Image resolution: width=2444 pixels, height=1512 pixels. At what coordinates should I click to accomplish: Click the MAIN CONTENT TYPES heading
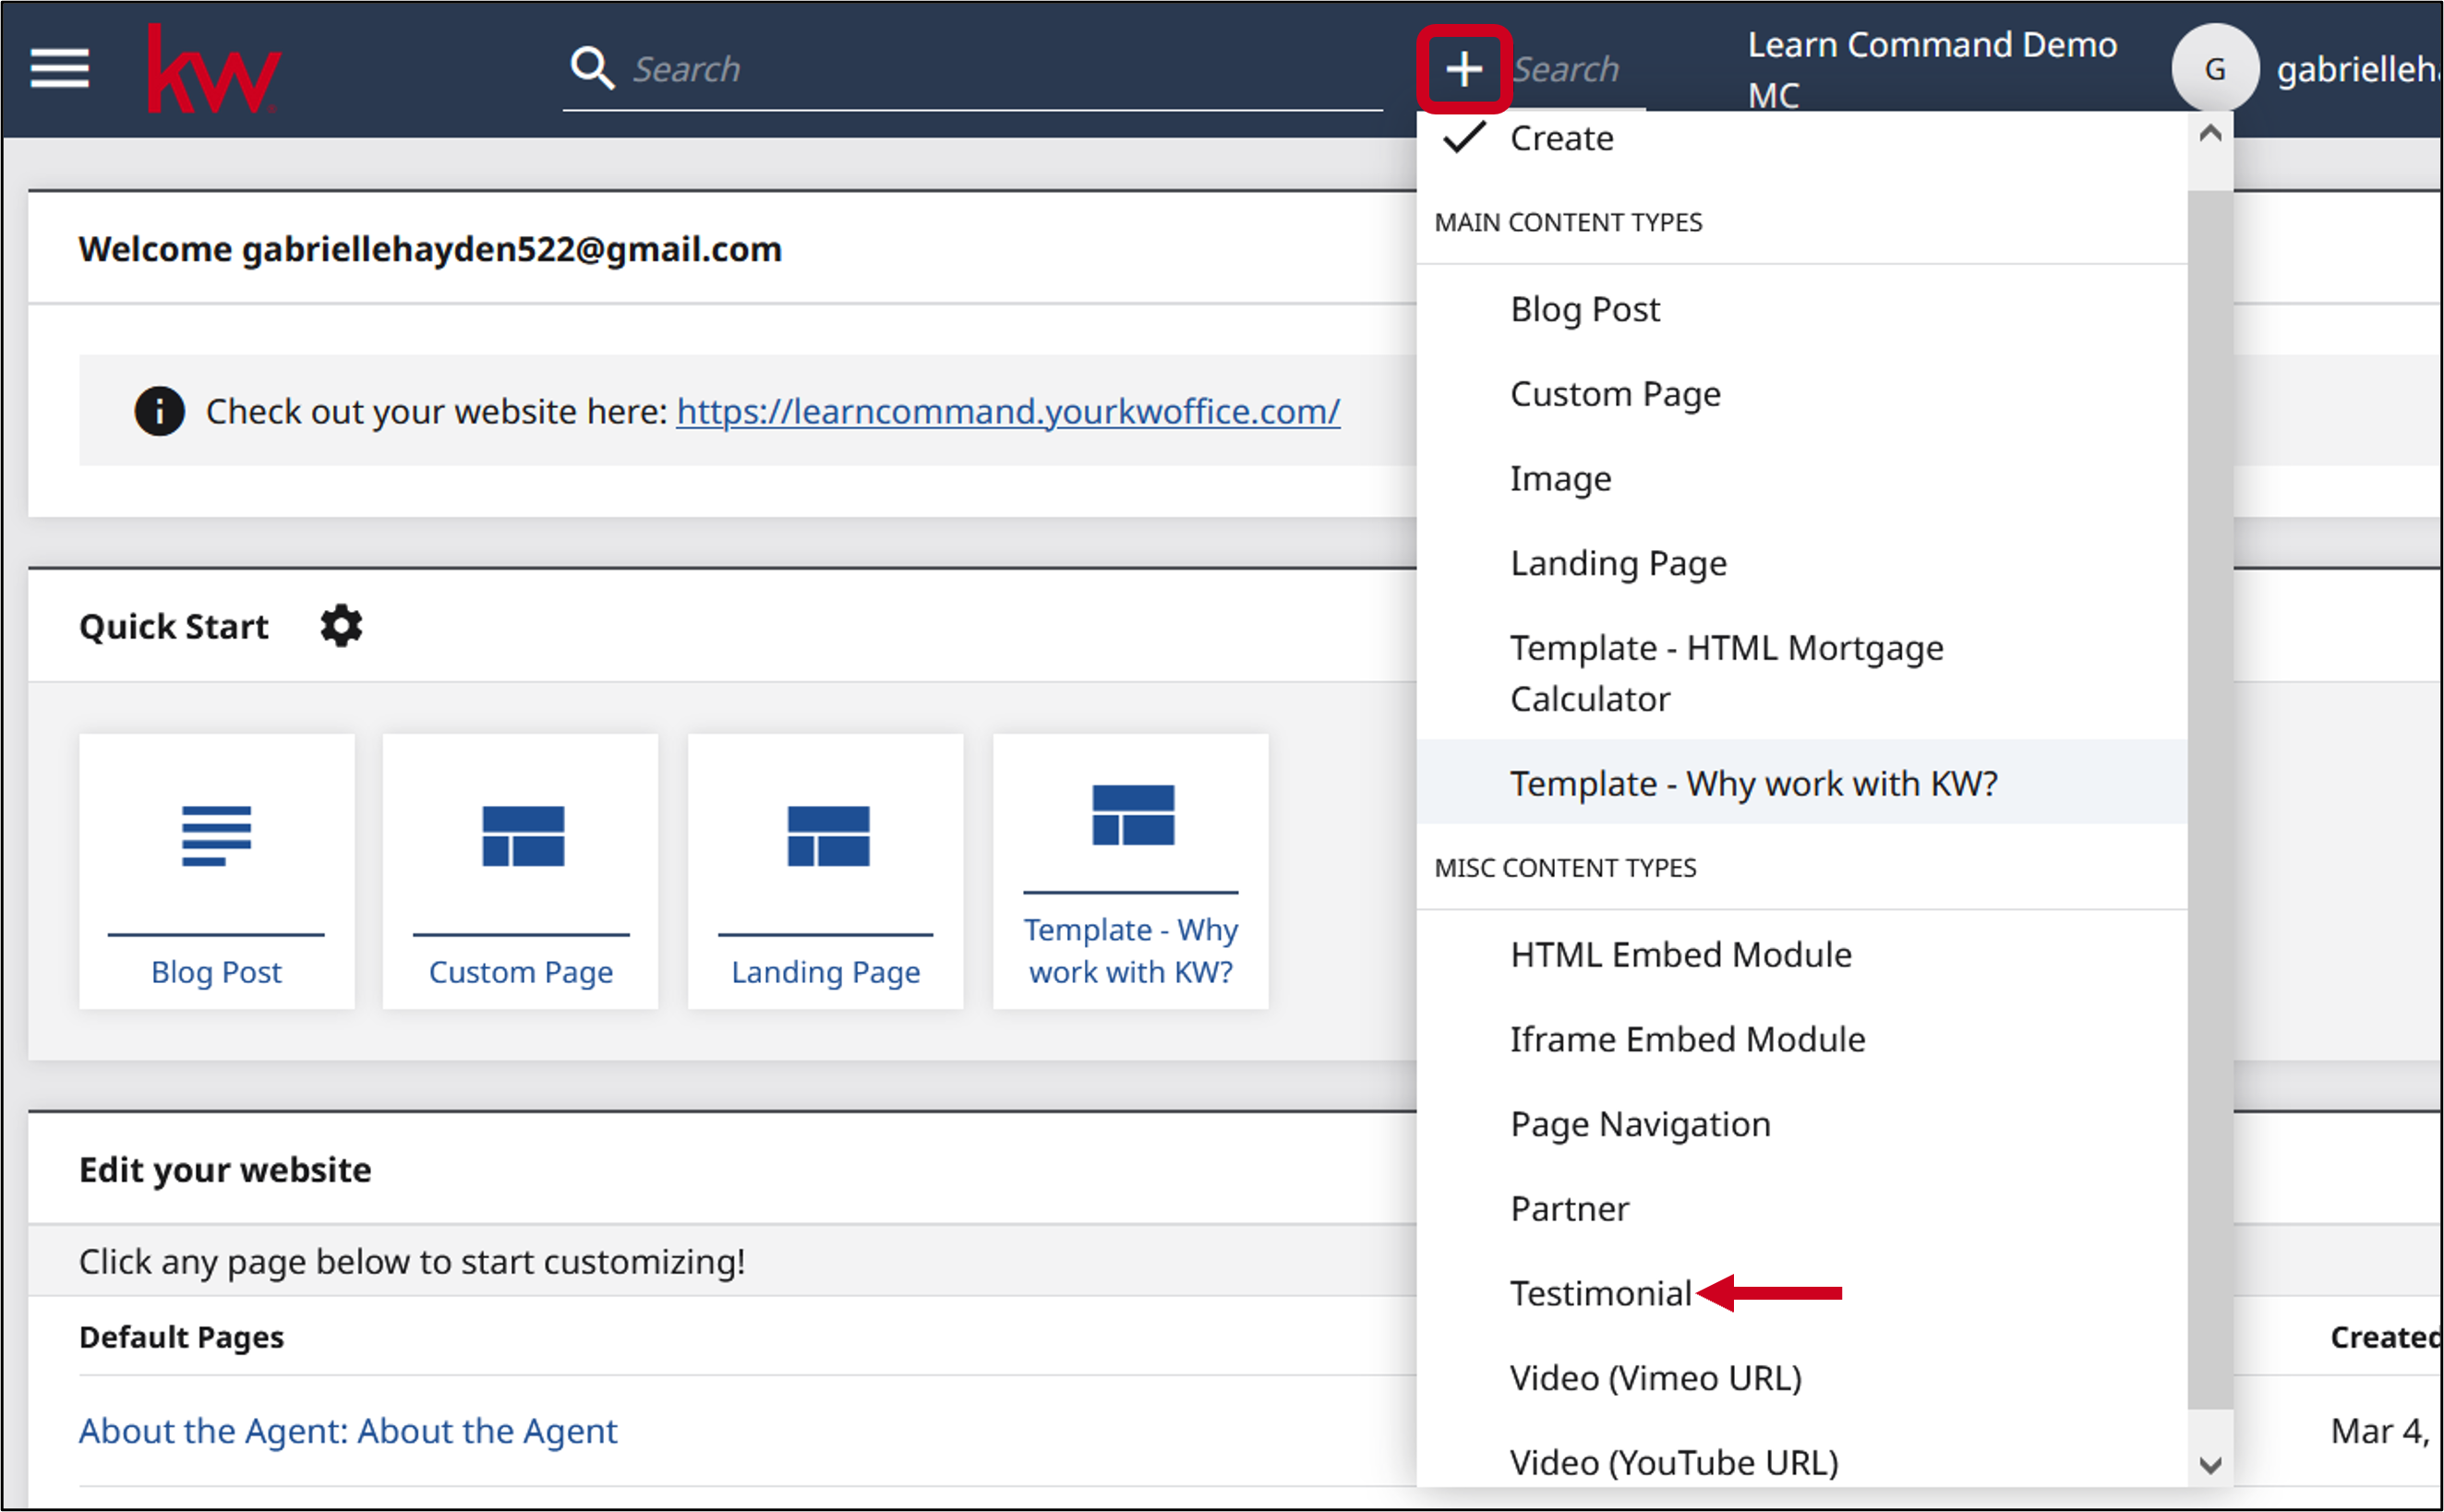coord(1568,222)
